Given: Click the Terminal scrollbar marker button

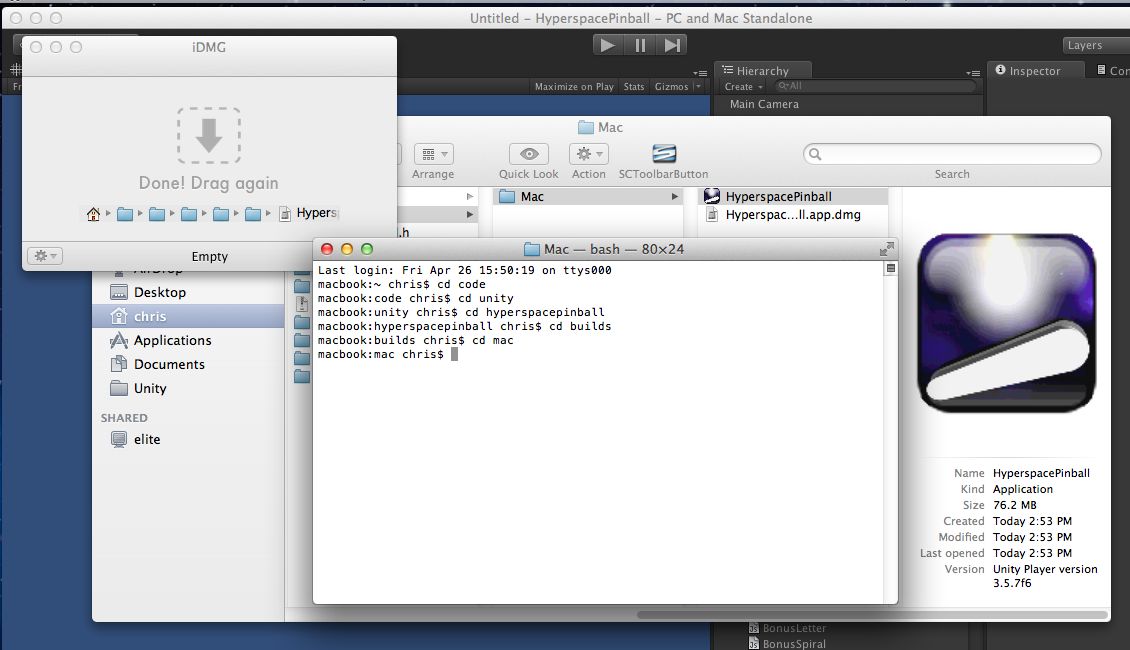Looking at the screenshot, I should point(891,268).
